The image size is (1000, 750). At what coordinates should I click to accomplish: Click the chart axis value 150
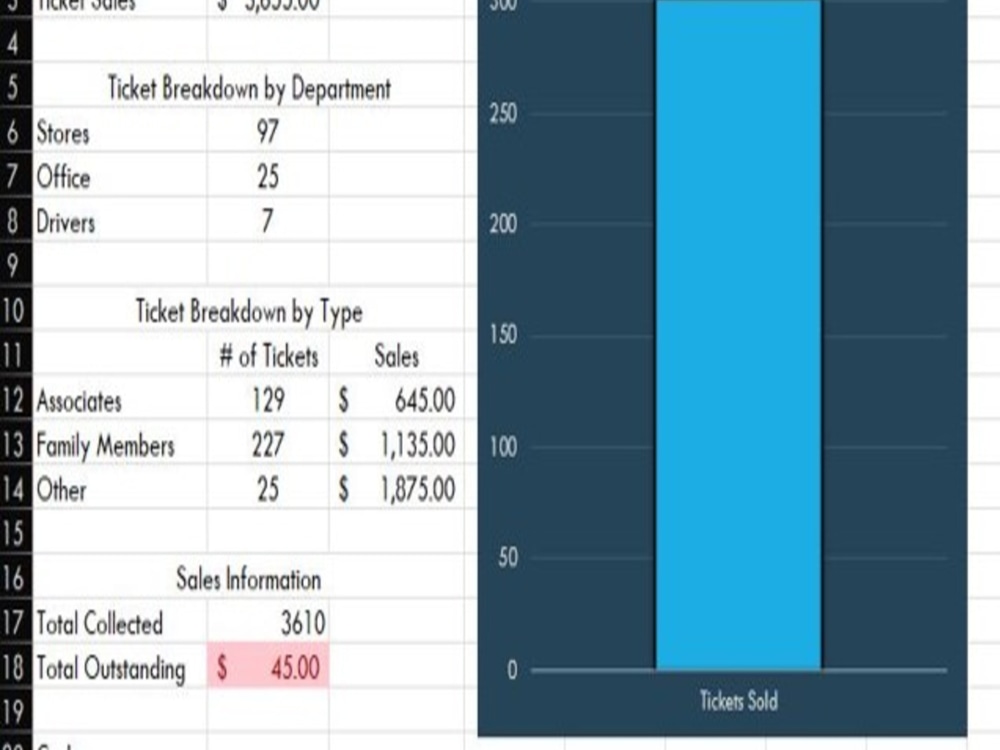pos(503,334)
